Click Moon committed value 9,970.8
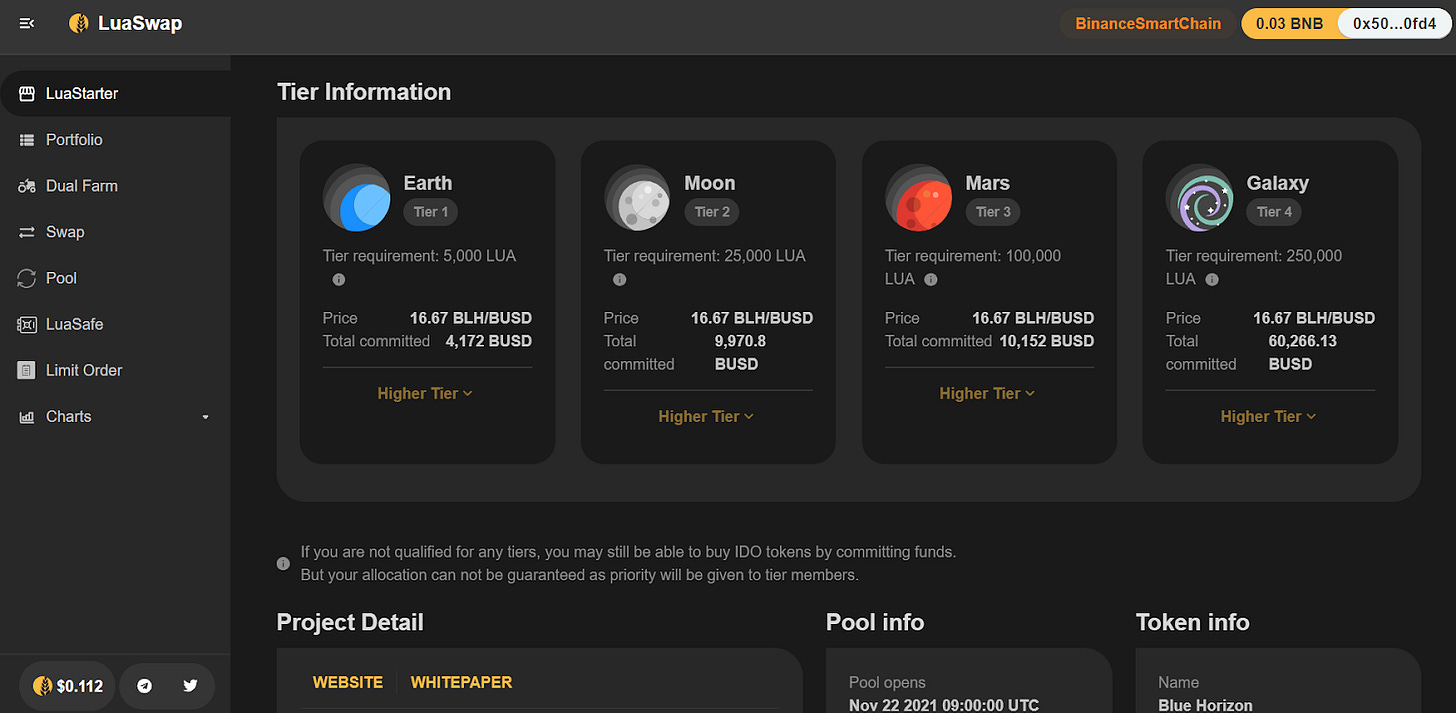The width and height of the screenshot is (1456, 713). tap(741, 341)
